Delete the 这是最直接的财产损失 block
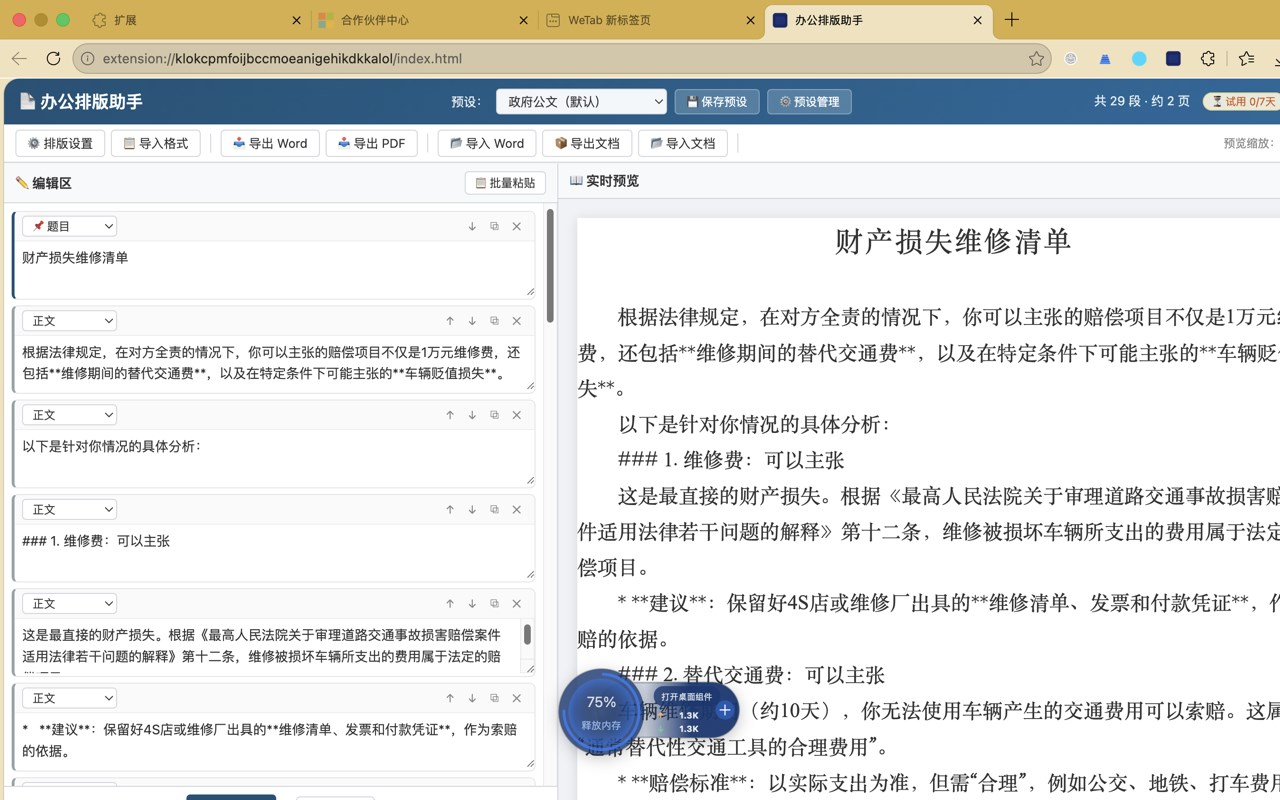Image resolution: width=1280 pixels, height=800 pixels. tap(517, 604)
